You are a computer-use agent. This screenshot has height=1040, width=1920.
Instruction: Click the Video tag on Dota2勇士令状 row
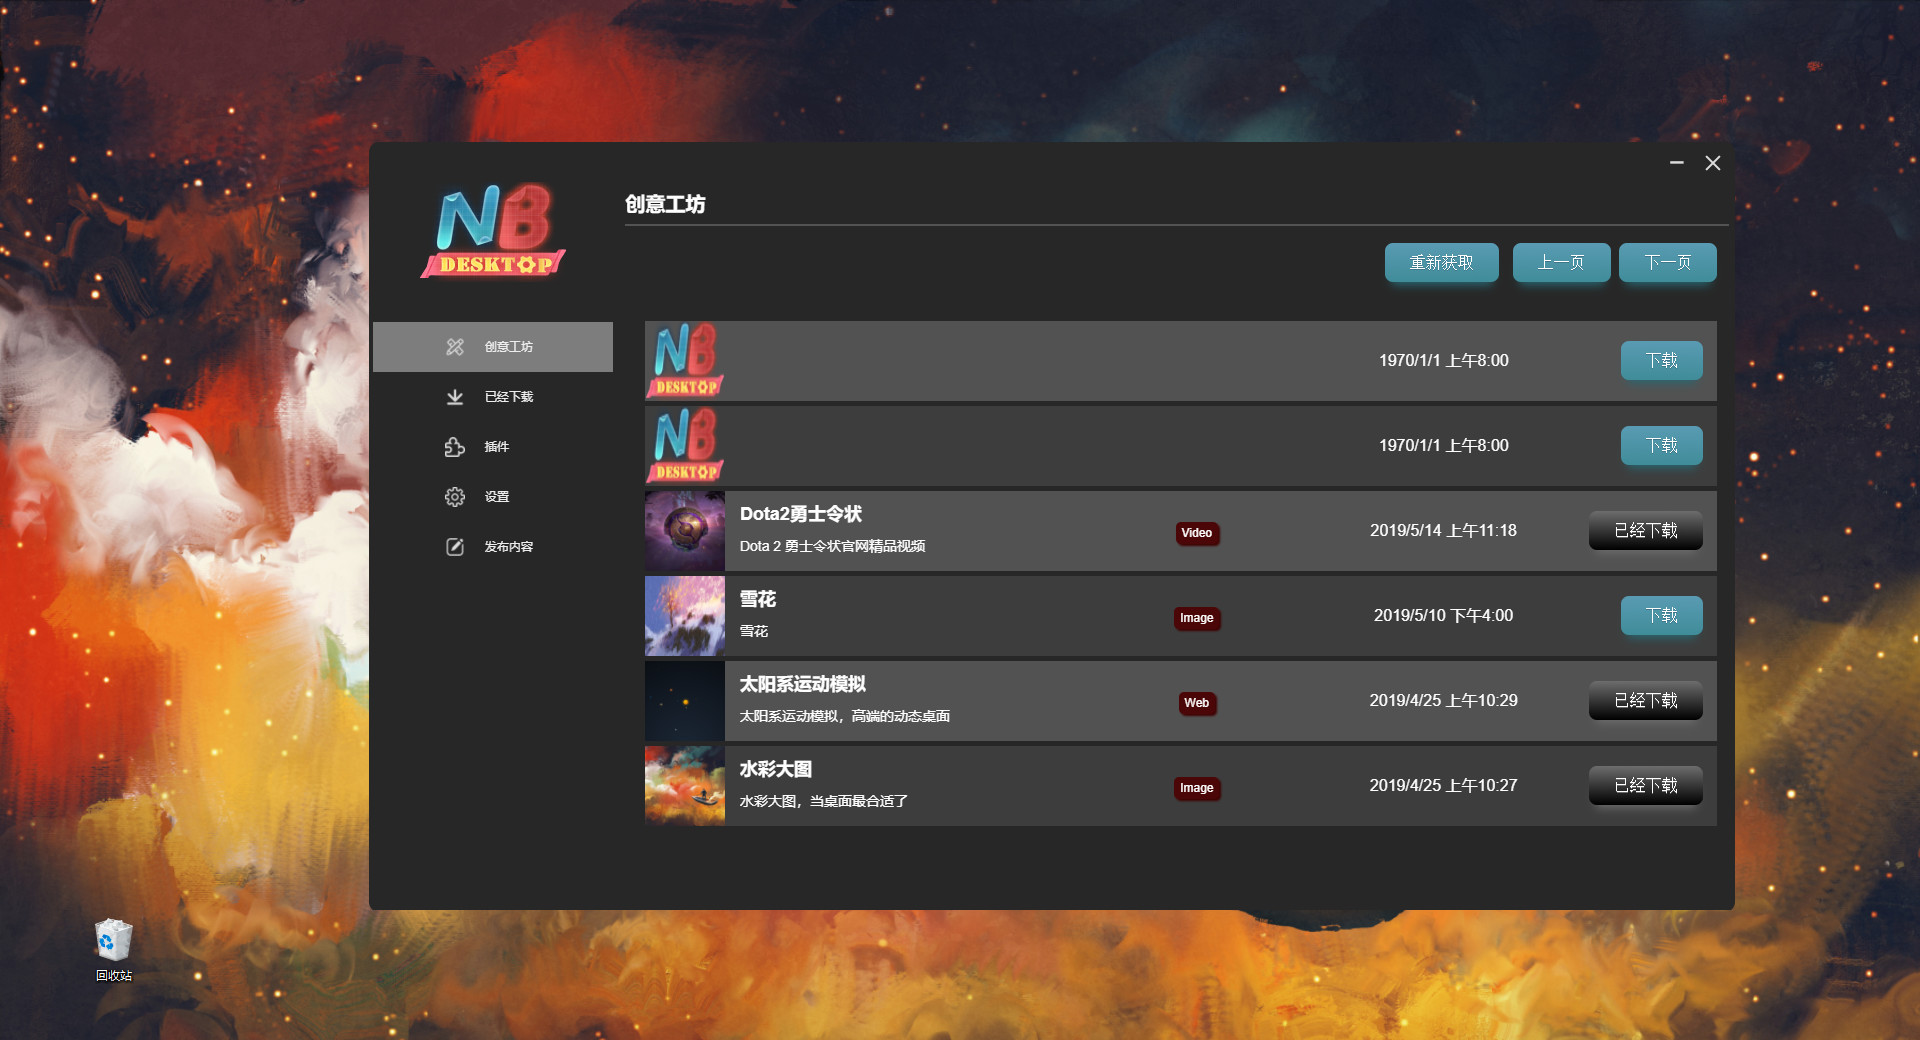(1196, 533)
